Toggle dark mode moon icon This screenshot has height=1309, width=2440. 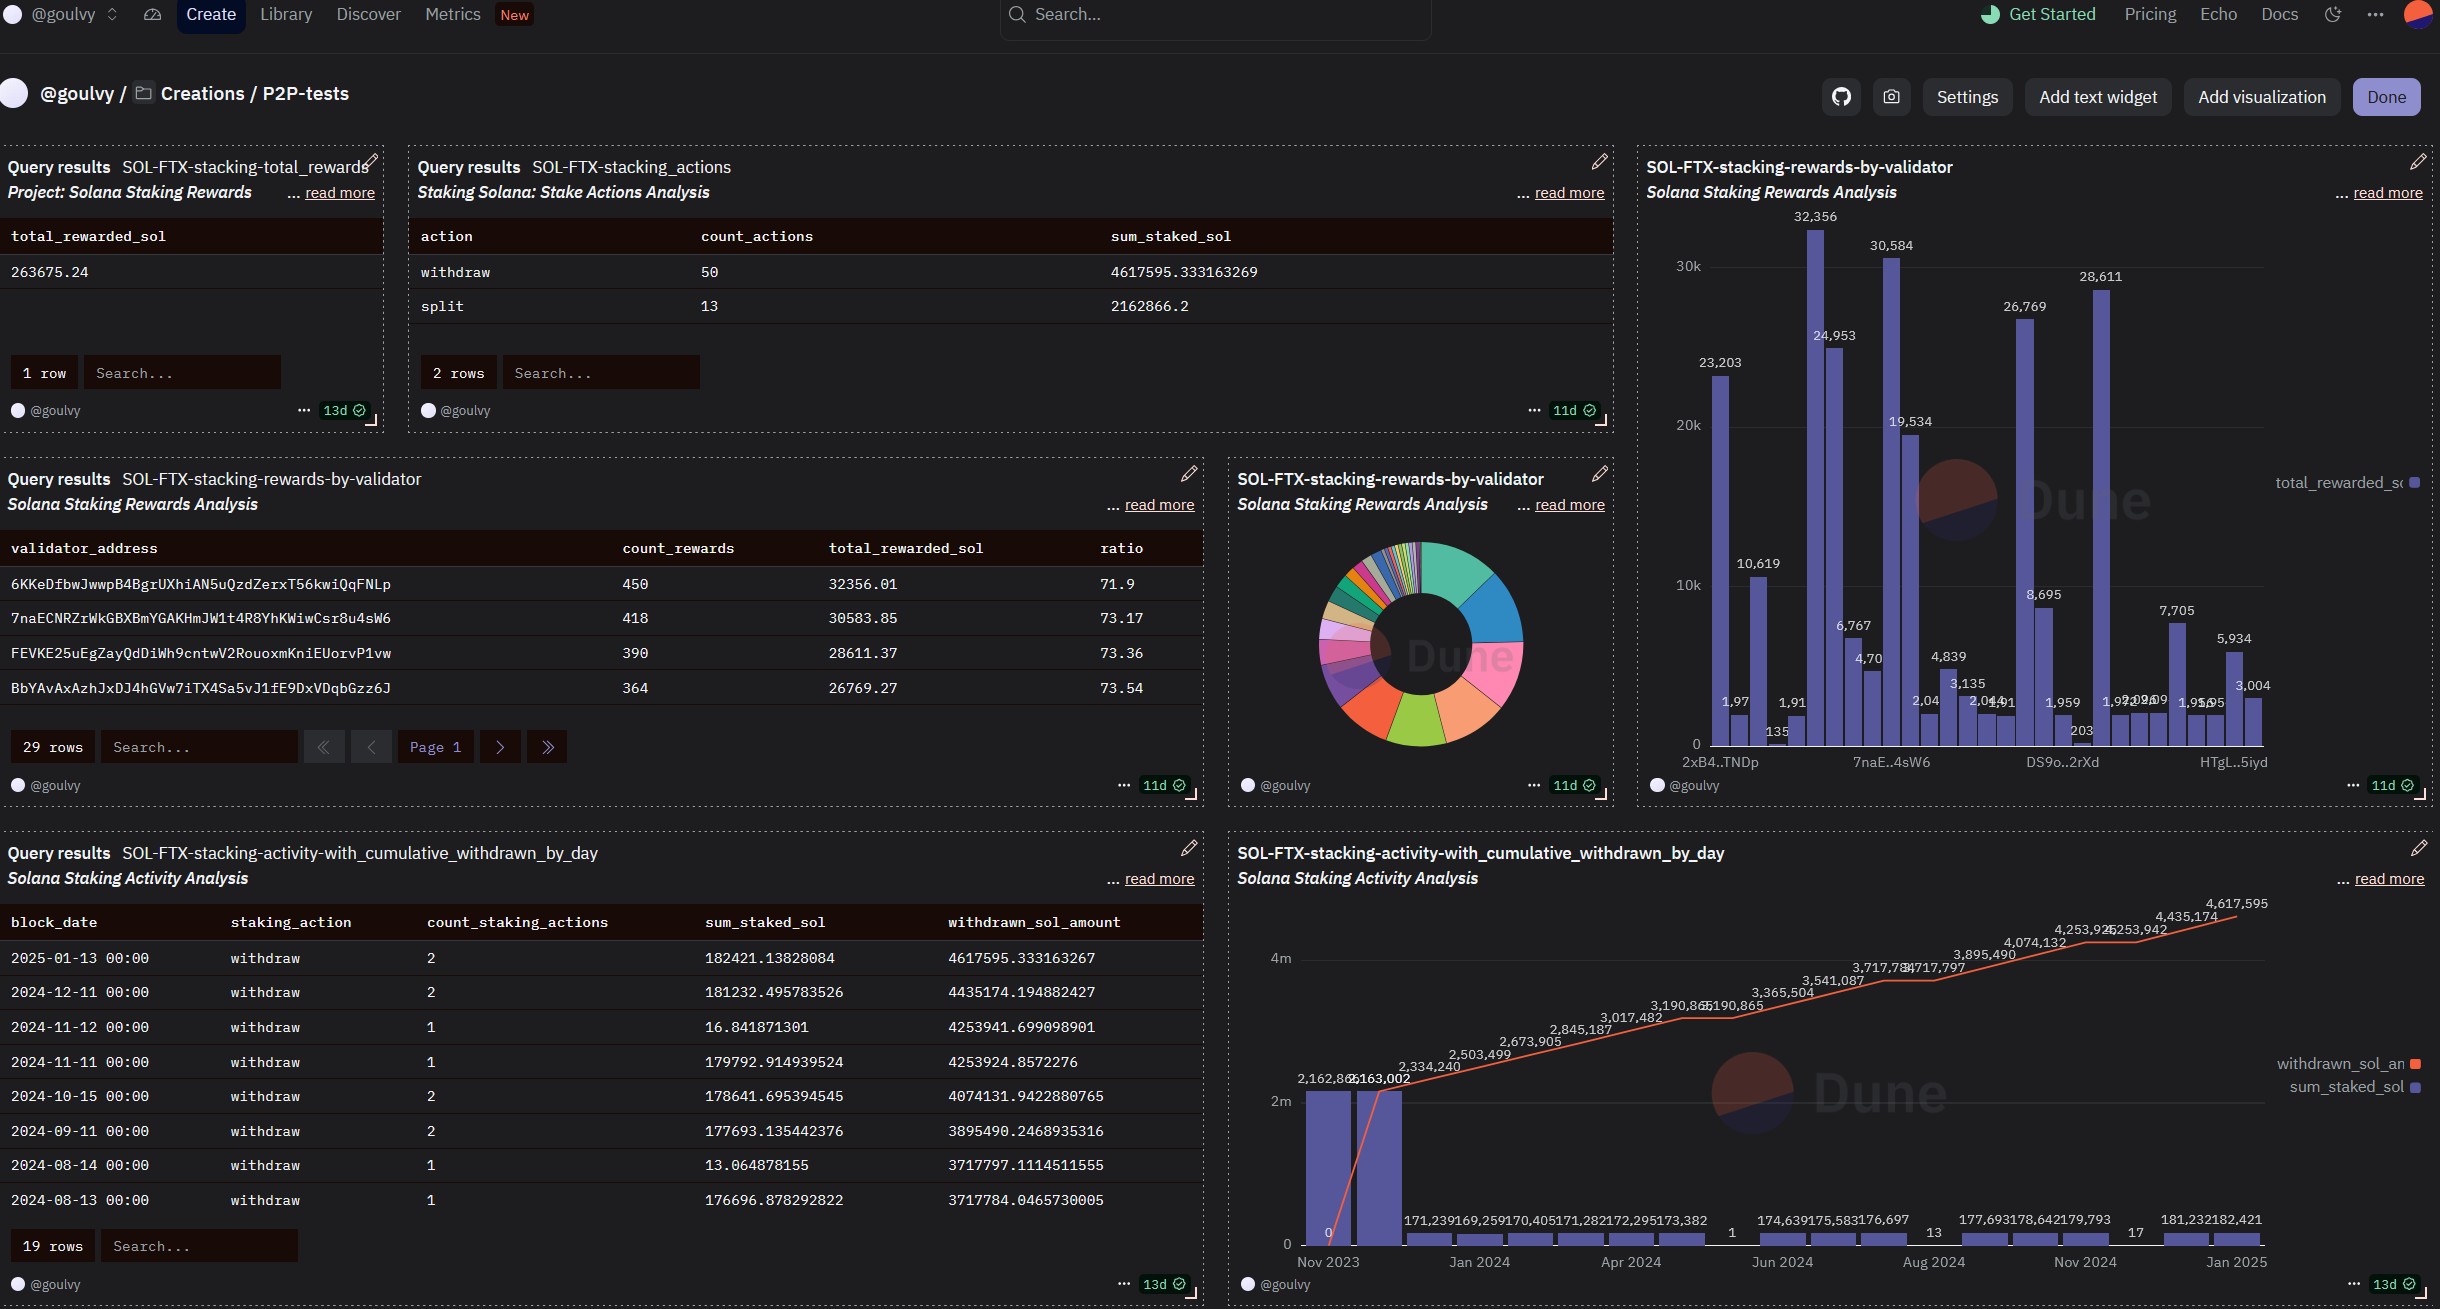tap(2333, 14)
